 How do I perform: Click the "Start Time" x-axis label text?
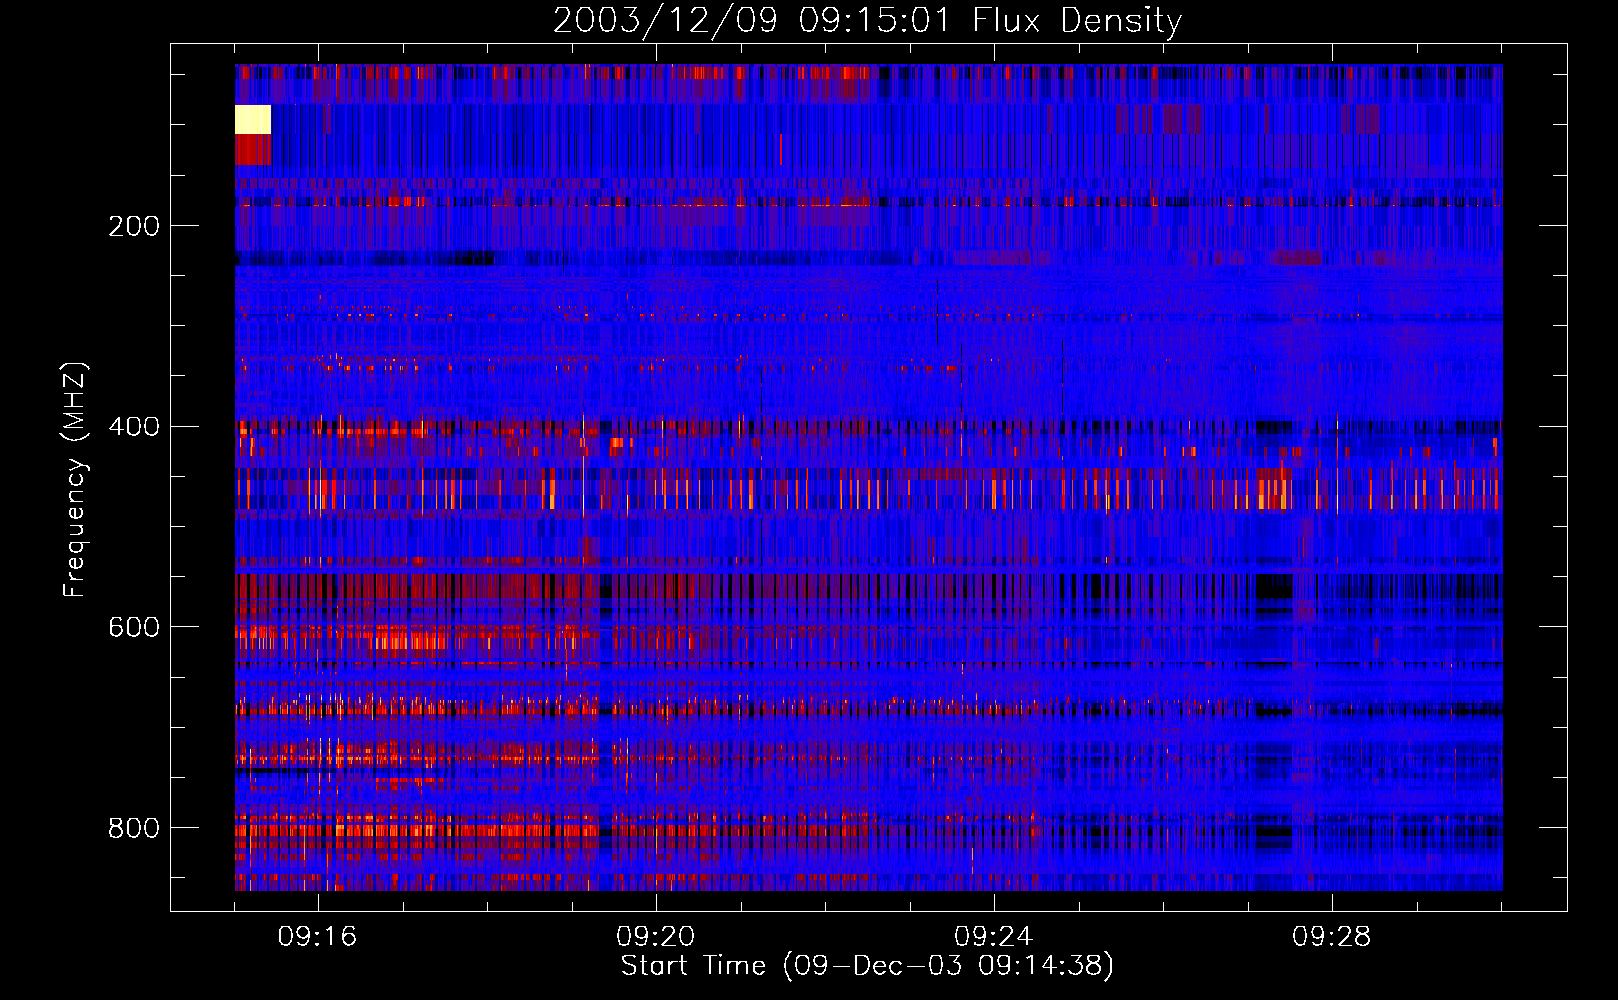pos(693,966)
